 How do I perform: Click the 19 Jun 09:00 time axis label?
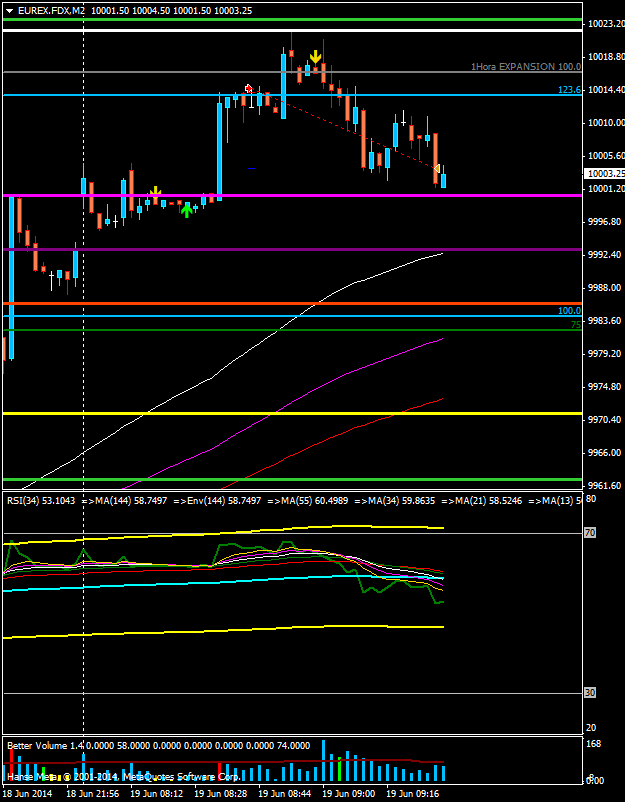[349, 794]
